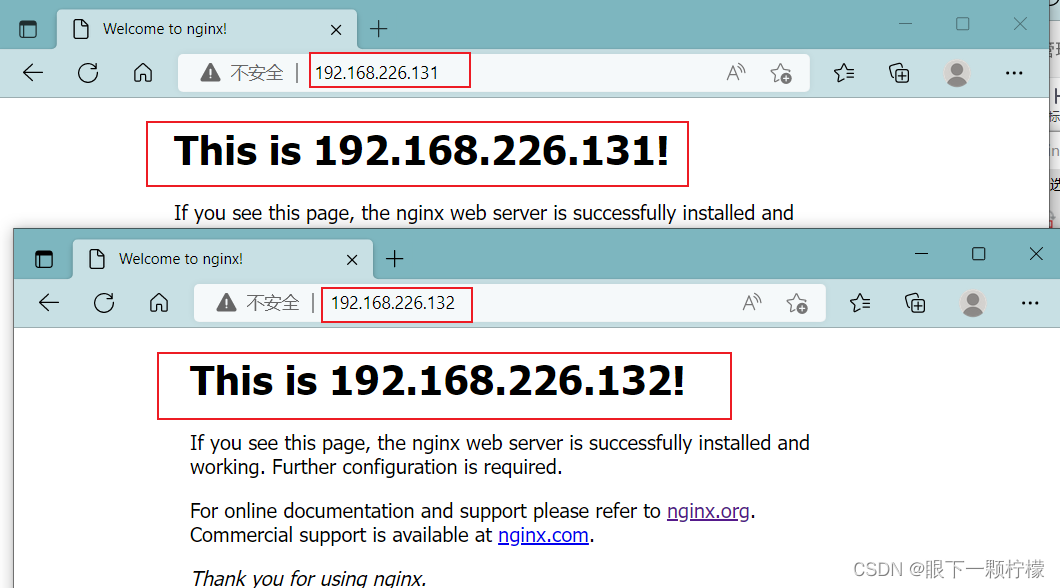Activate read aloud in the 192.168.226.131 window
This screenshot has height=588, width=1060.
click(736, 72)
